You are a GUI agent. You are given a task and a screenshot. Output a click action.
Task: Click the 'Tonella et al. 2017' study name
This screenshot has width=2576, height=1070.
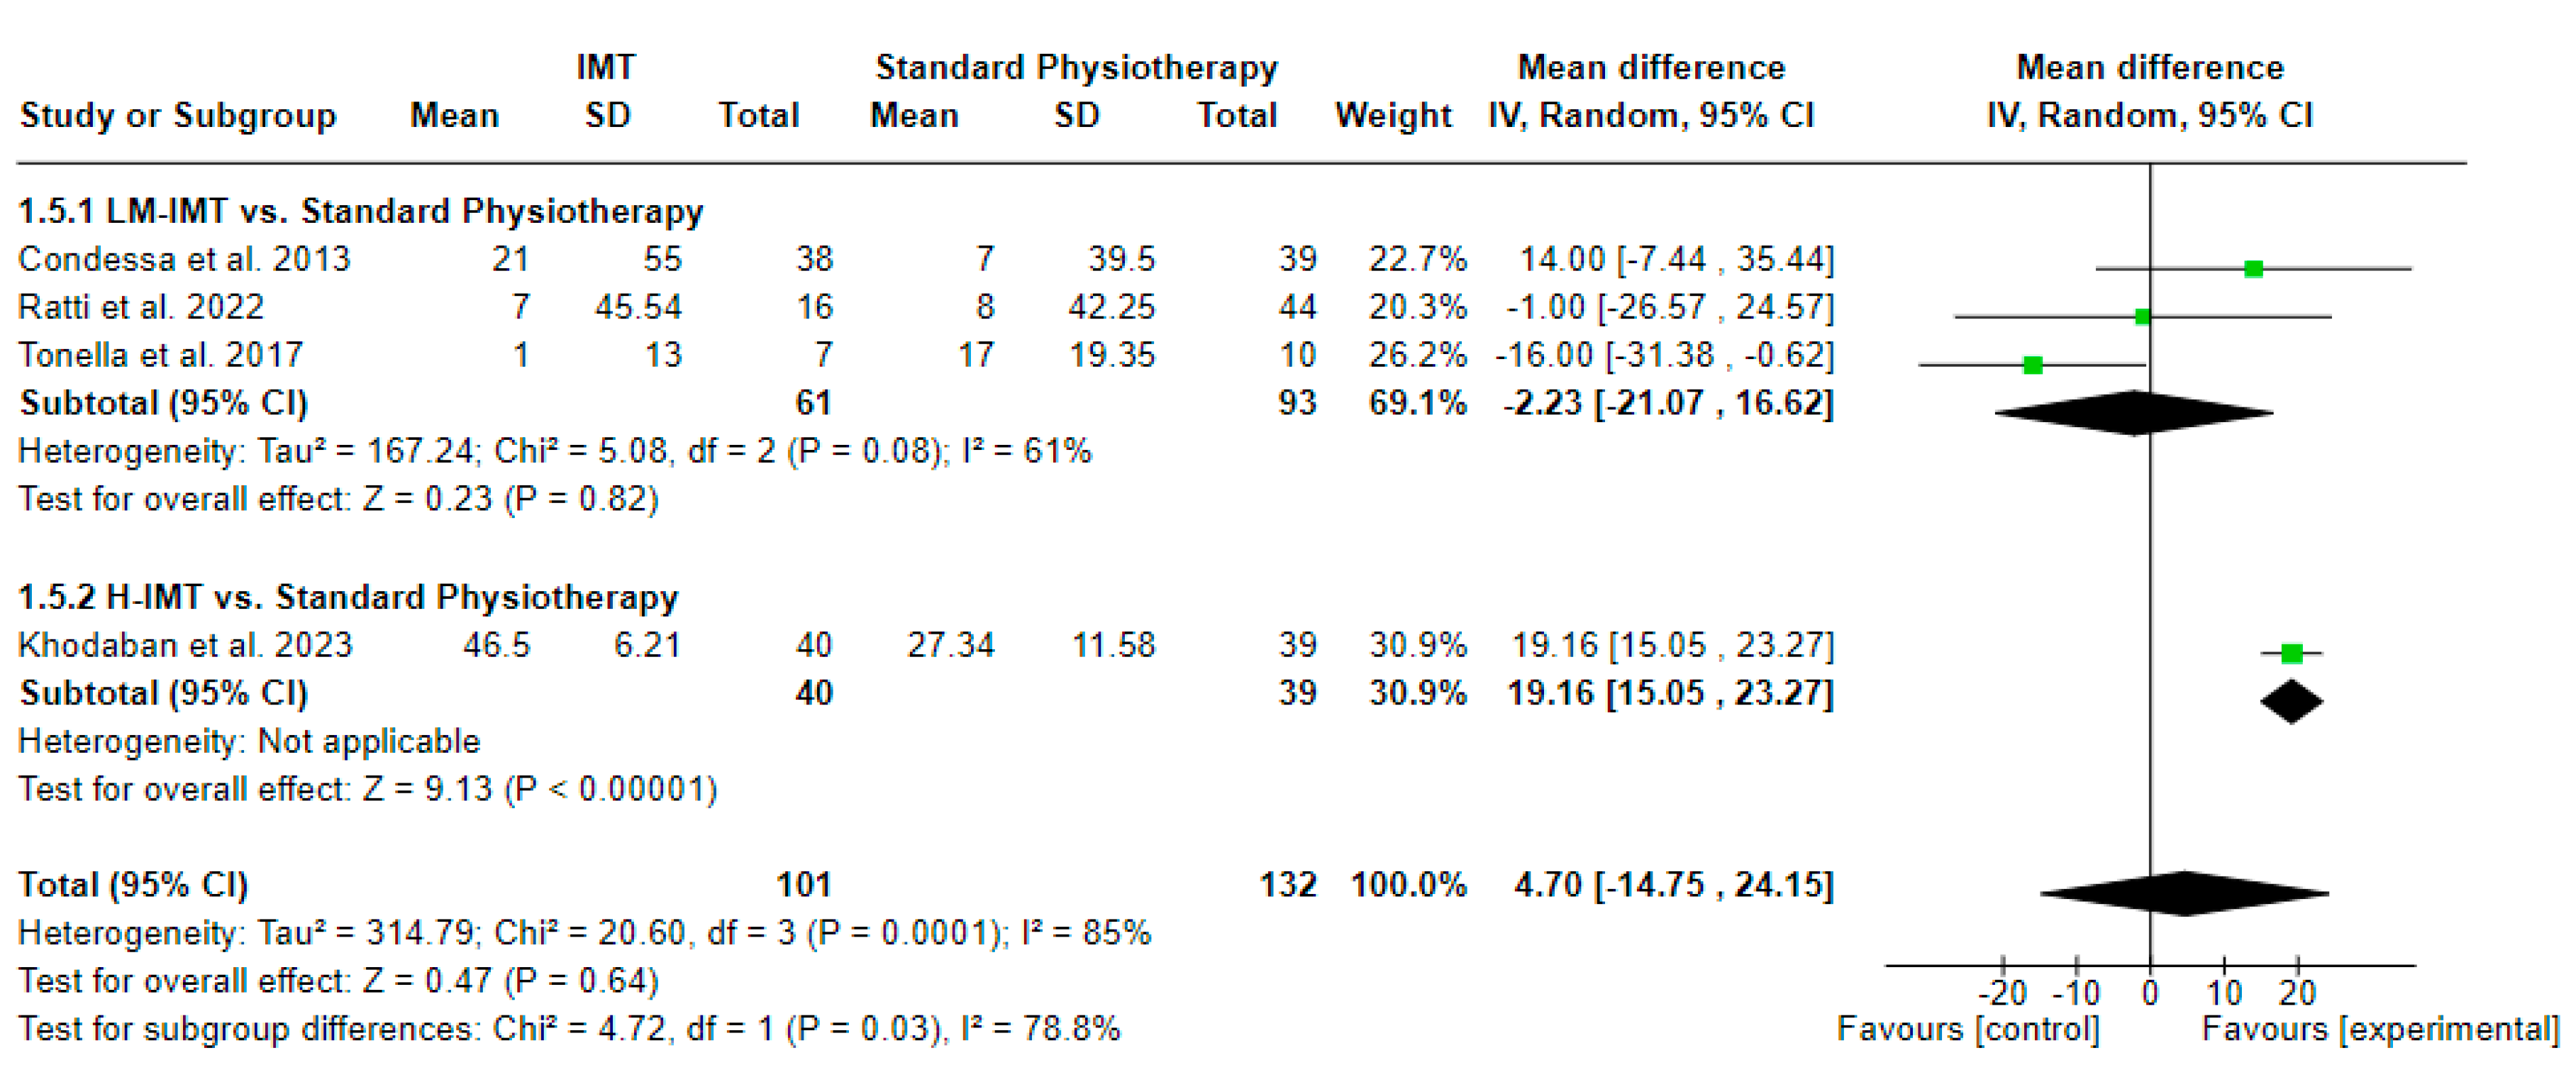[160, 355]
